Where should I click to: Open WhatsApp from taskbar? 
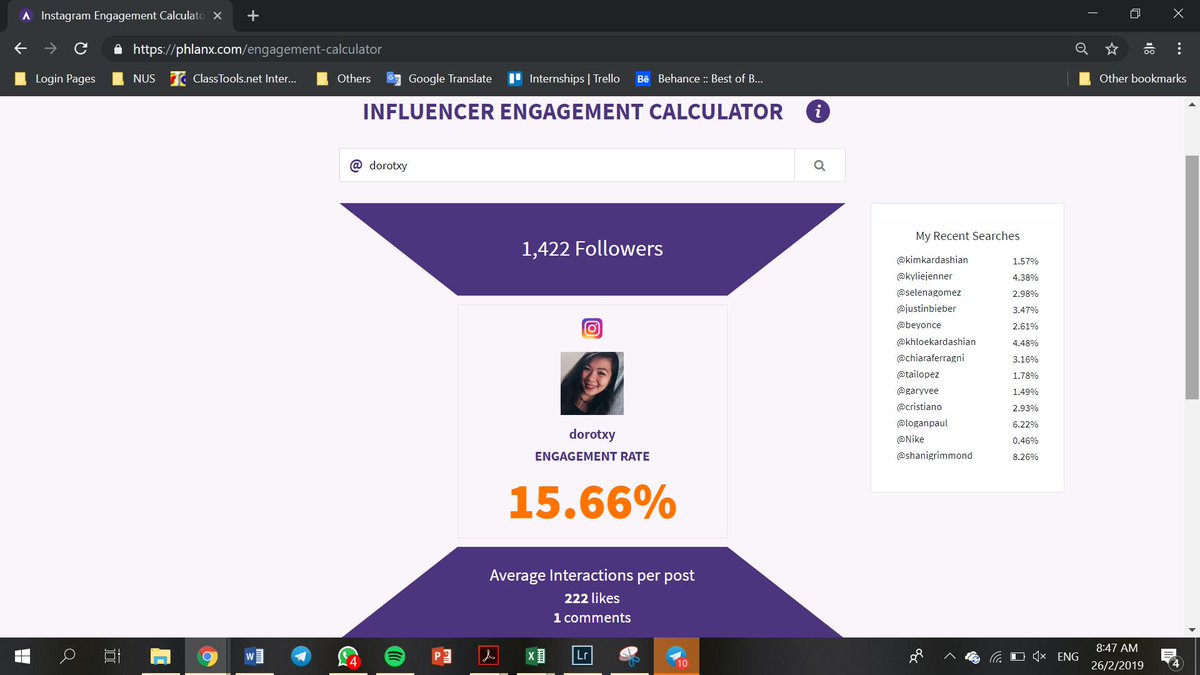point(348,656)
